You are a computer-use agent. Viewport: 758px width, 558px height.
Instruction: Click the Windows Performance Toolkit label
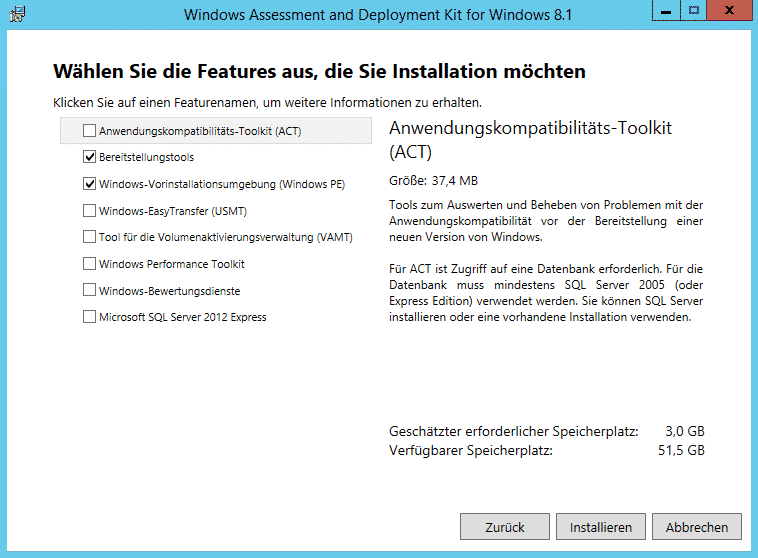[172, 264]
